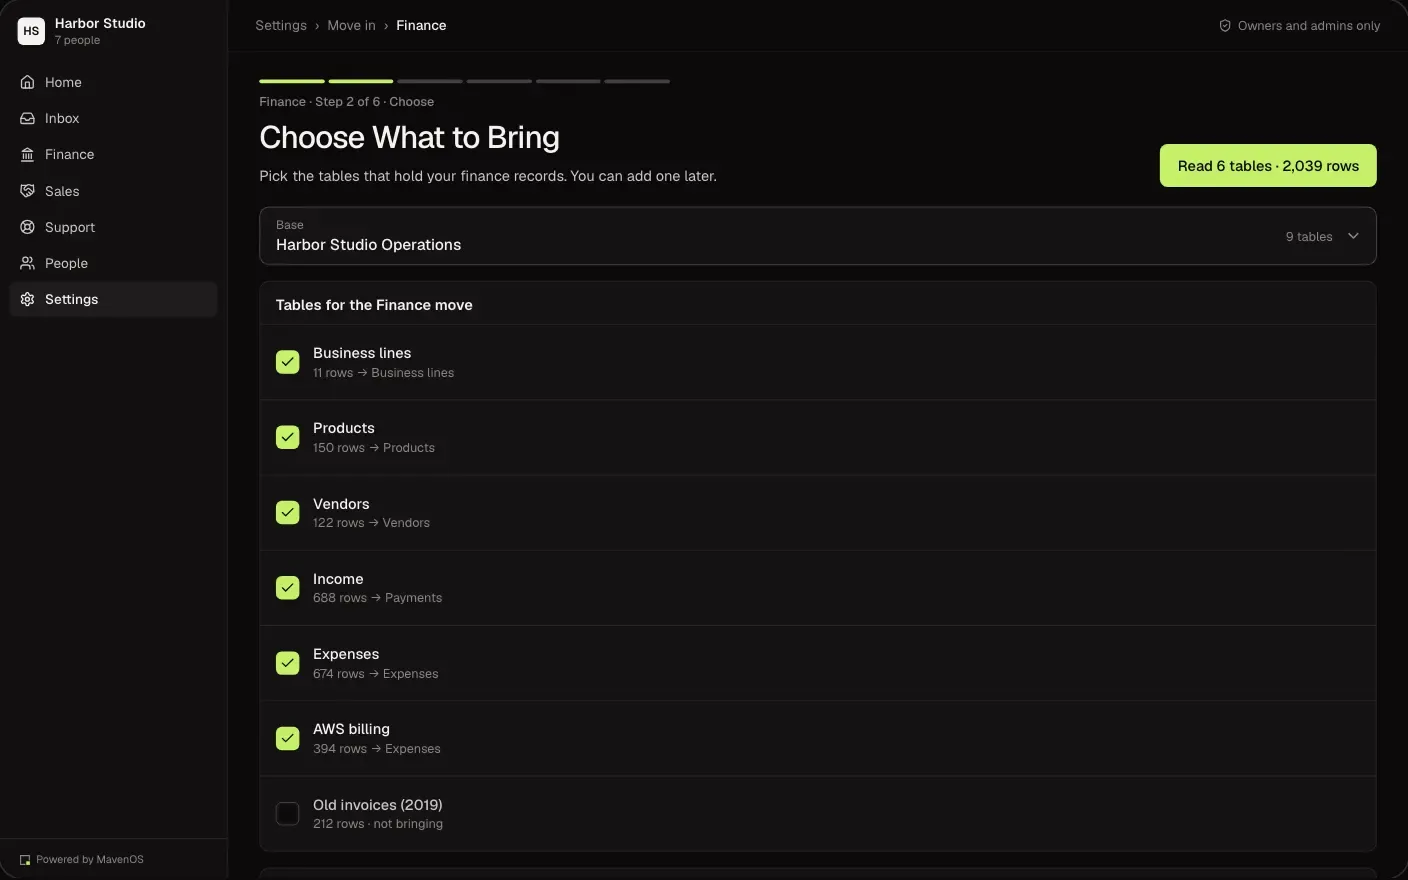Click '688 rows → Payments' text
Viewport: 1408px width, 880px height.
[377, 598]
